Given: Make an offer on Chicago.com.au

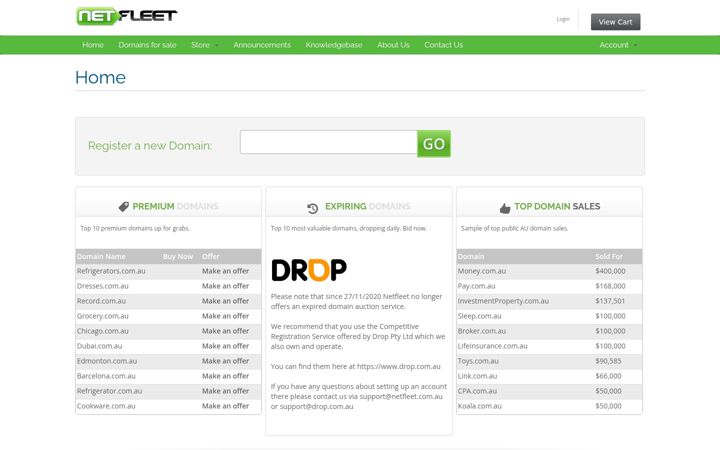Looking at the screenshot, I should click(225, 331).
